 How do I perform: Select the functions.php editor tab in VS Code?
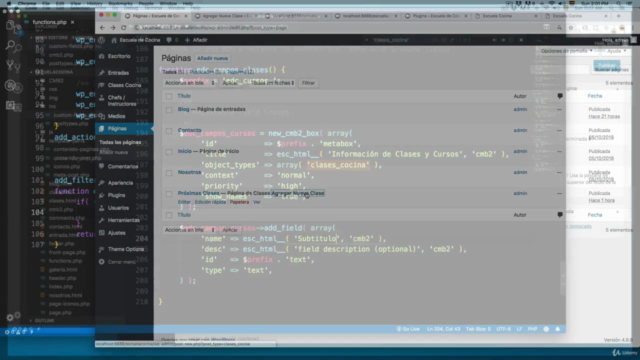(x=49, y=22)
